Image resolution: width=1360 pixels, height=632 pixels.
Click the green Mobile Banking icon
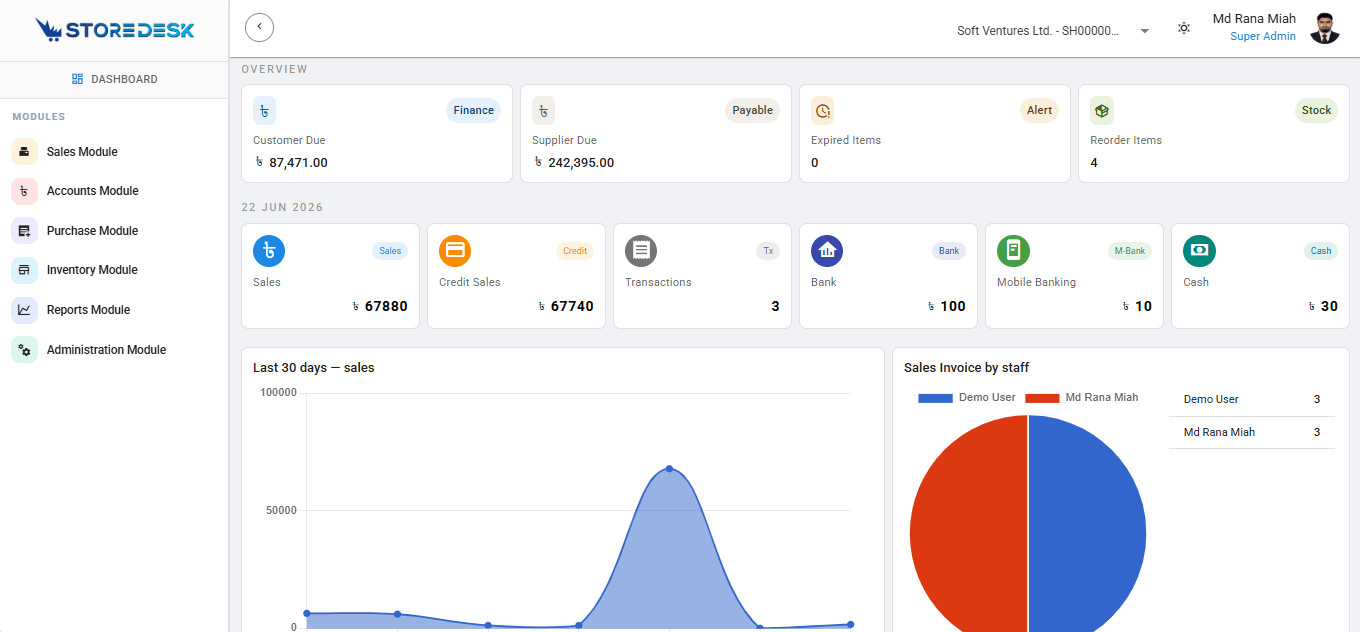[1013, 251]
